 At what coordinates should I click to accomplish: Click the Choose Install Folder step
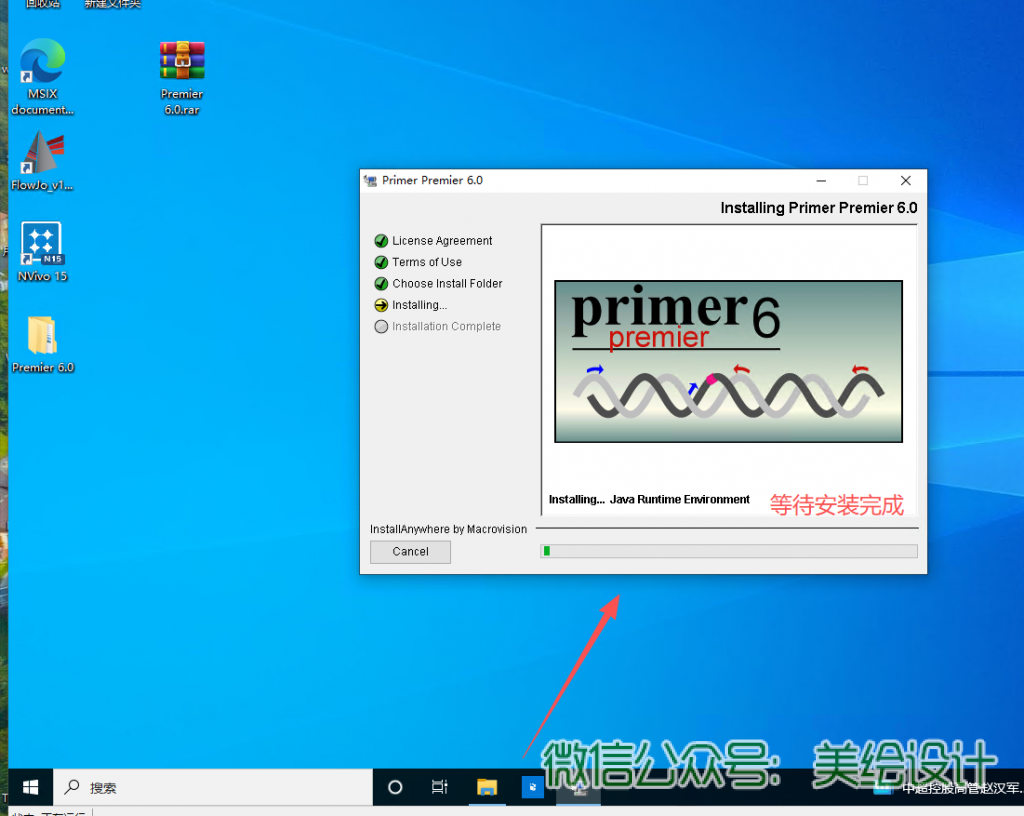[x=446, y=284]
